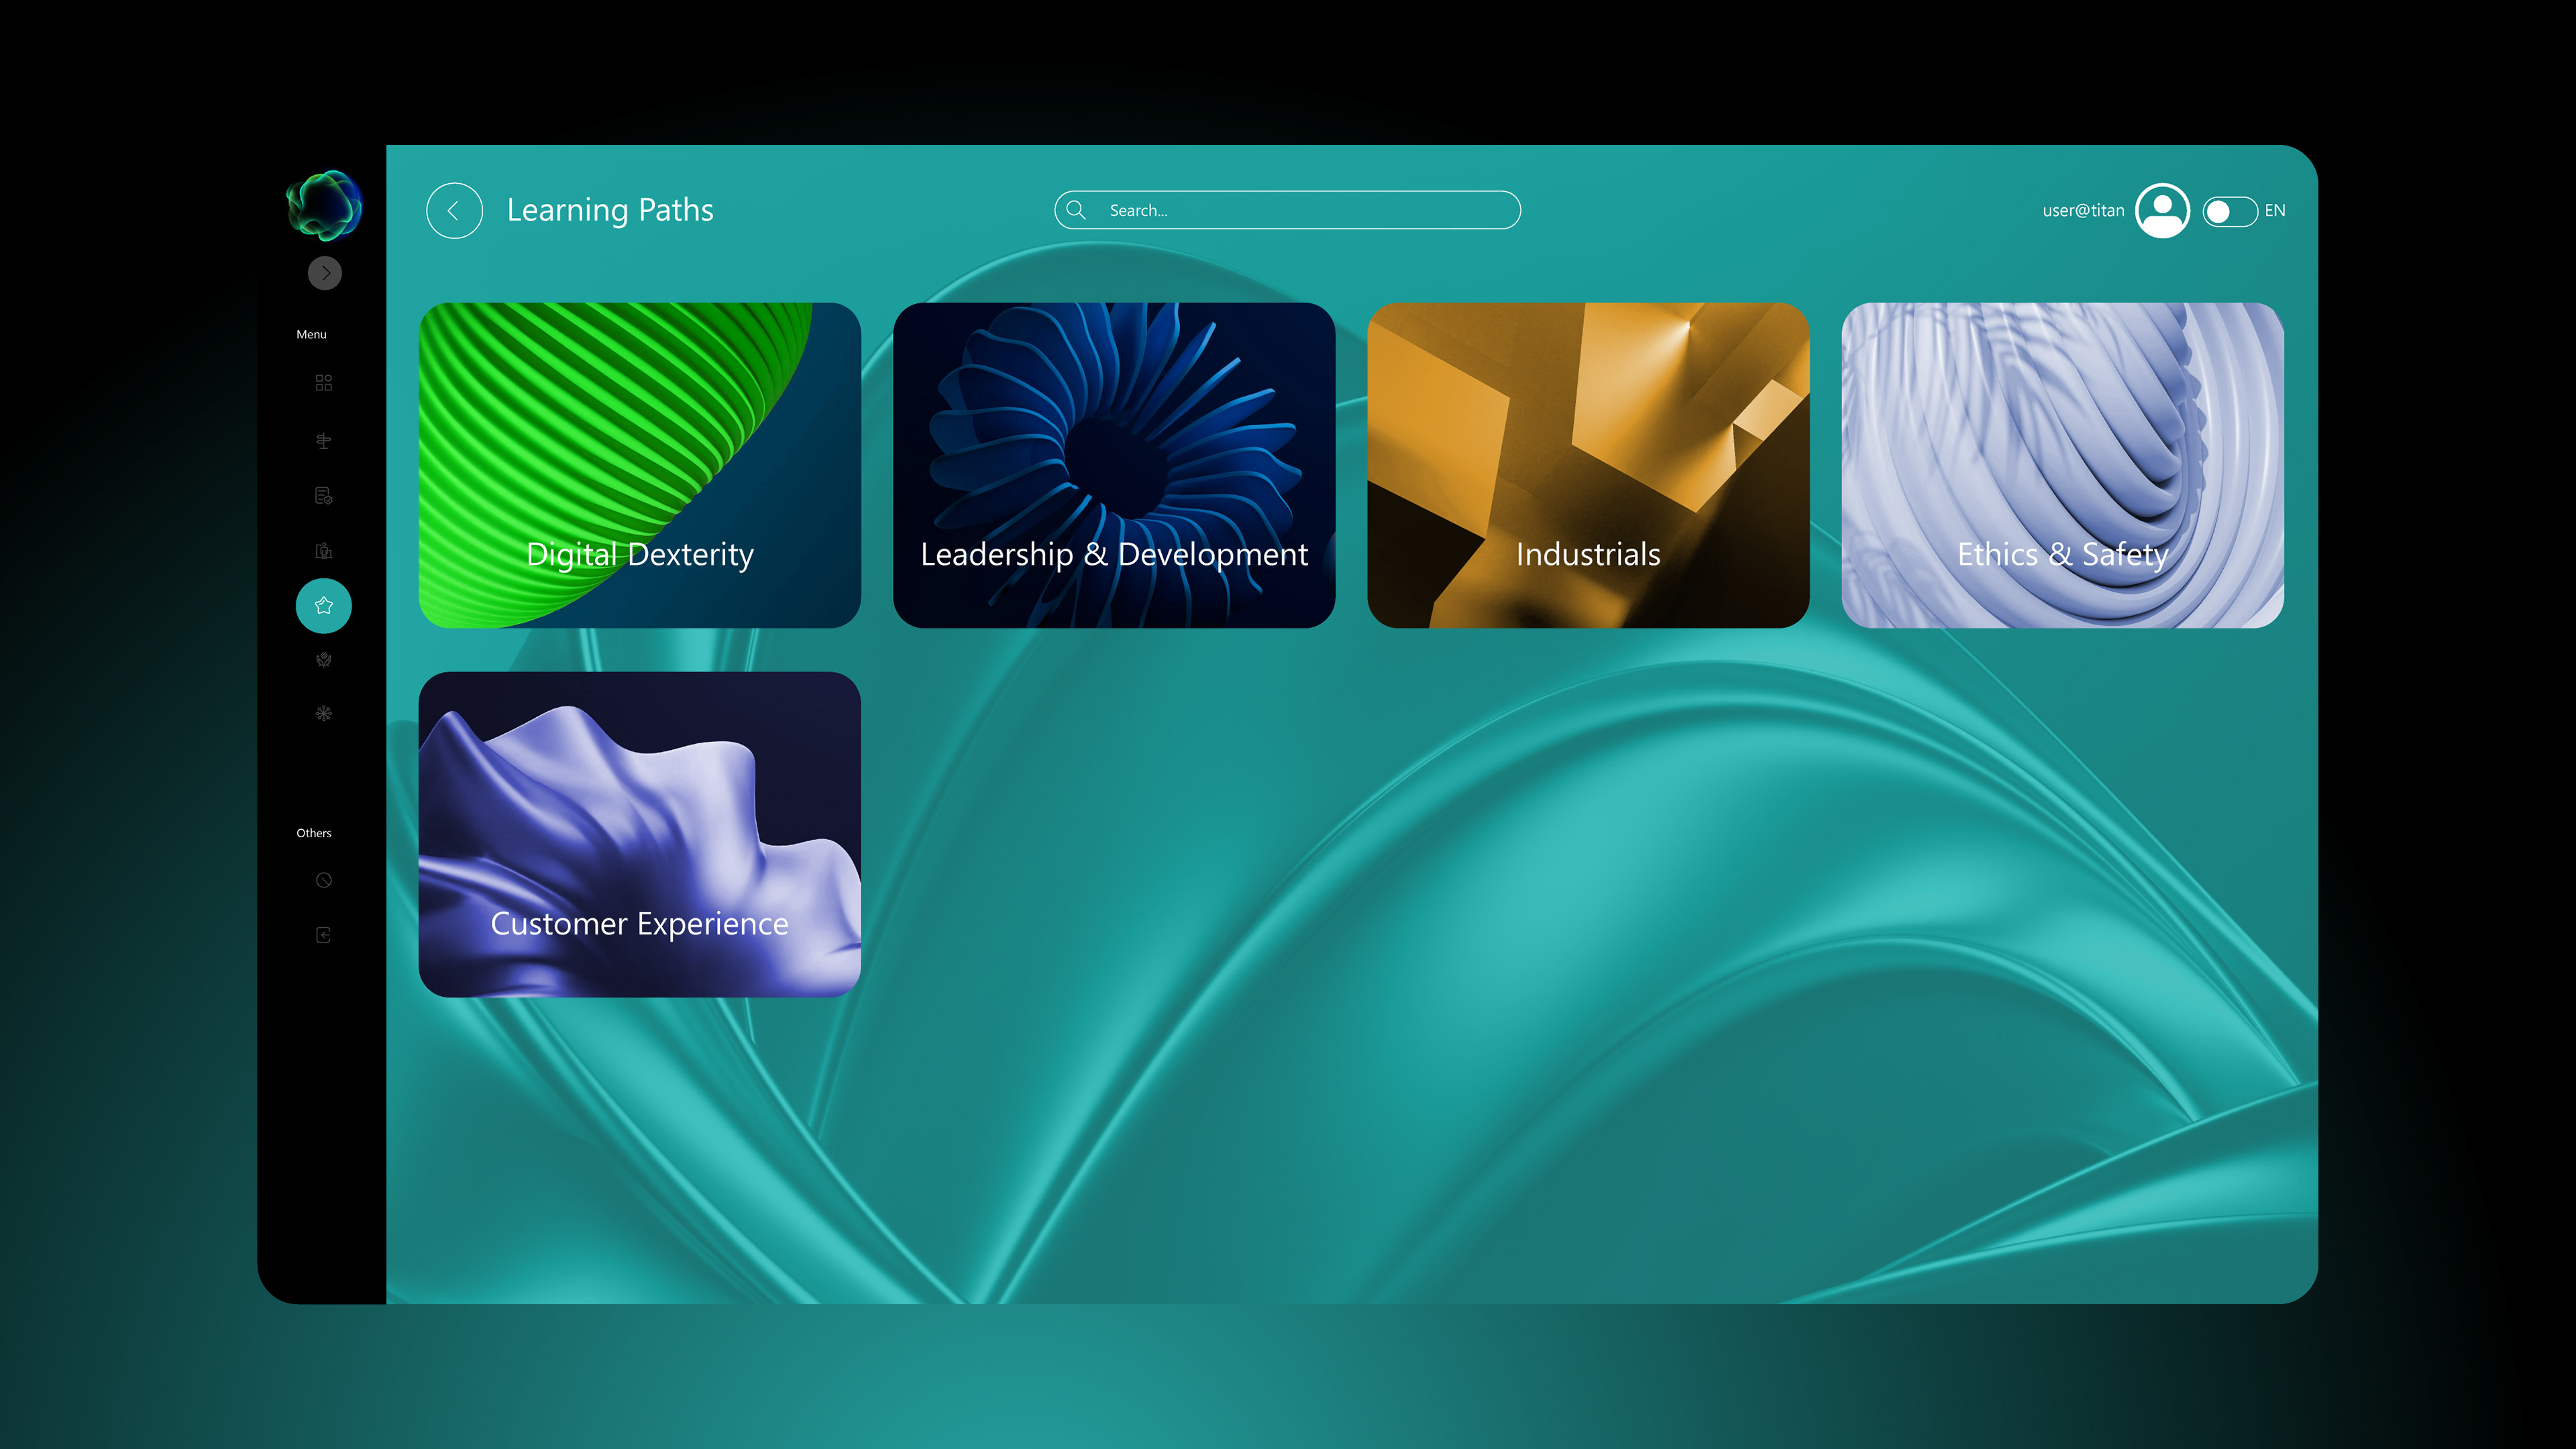Click the person with buildings icon

323,551
